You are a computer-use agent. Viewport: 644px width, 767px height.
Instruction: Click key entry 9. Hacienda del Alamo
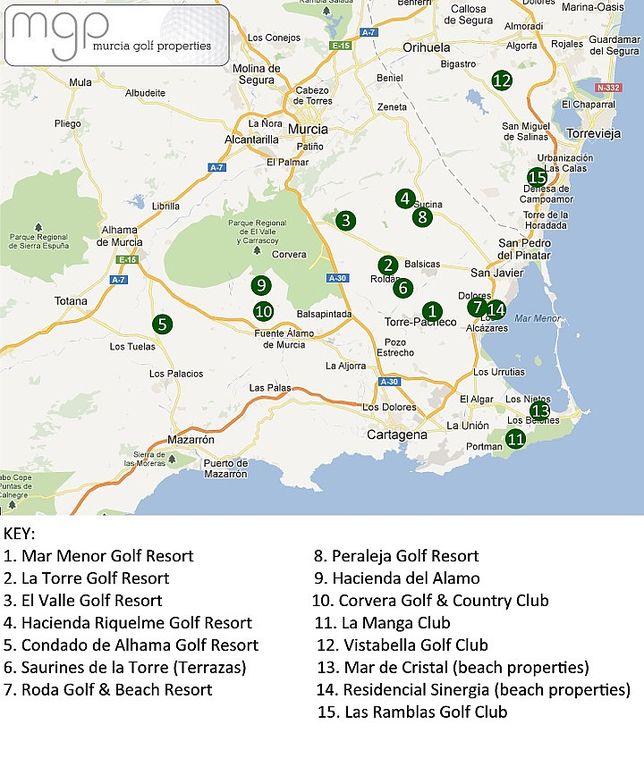[397, 578]
